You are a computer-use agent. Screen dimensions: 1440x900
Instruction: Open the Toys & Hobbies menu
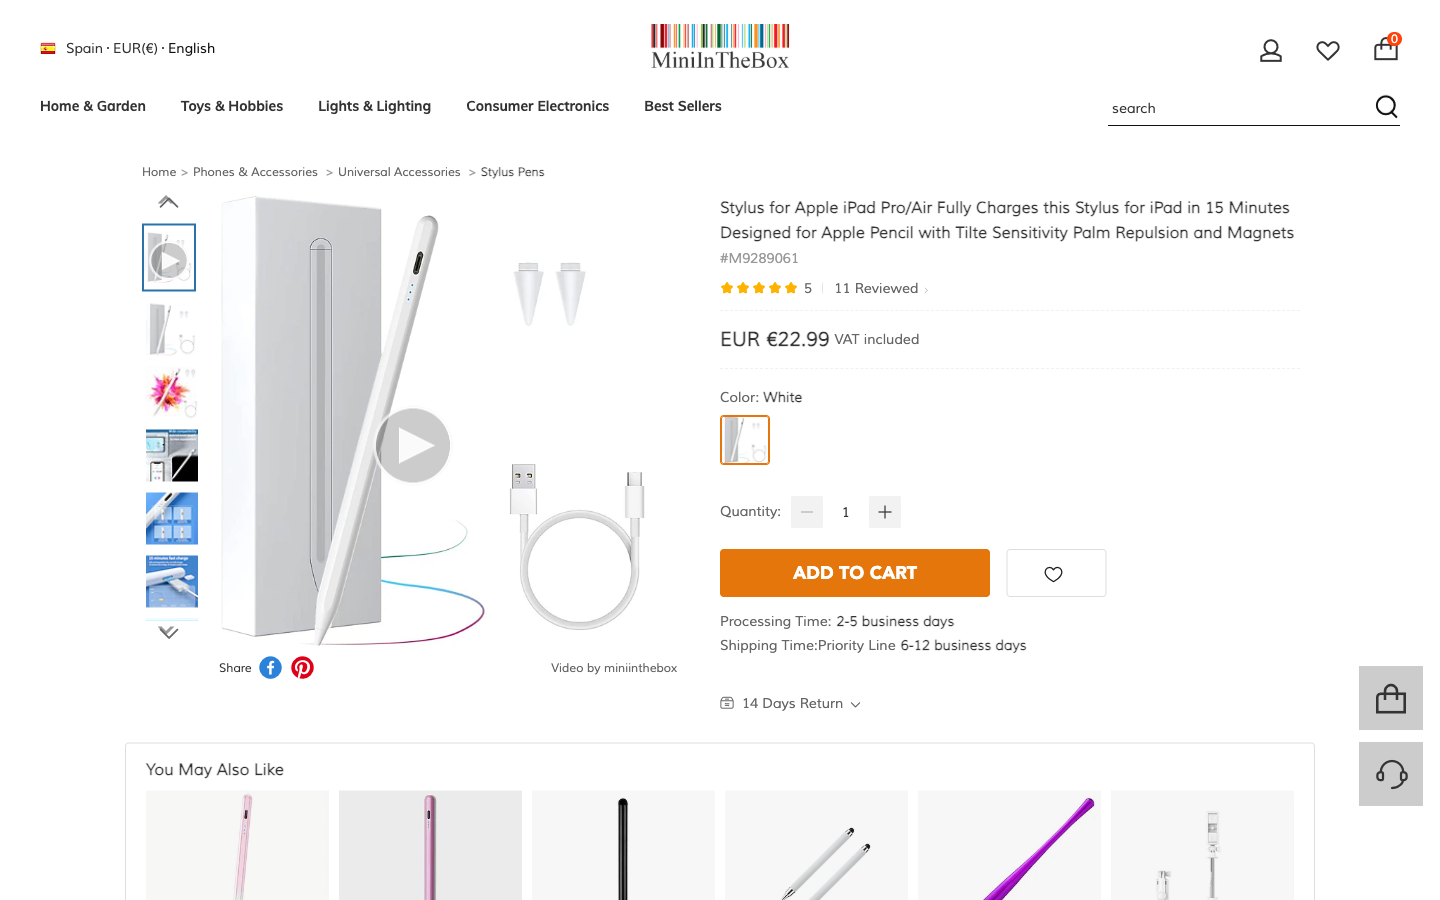pos(232,106)
